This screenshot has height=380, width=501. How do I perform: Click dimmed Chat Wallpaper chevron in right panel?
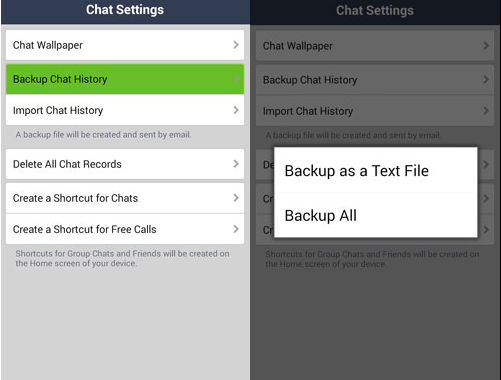point(486,45)
